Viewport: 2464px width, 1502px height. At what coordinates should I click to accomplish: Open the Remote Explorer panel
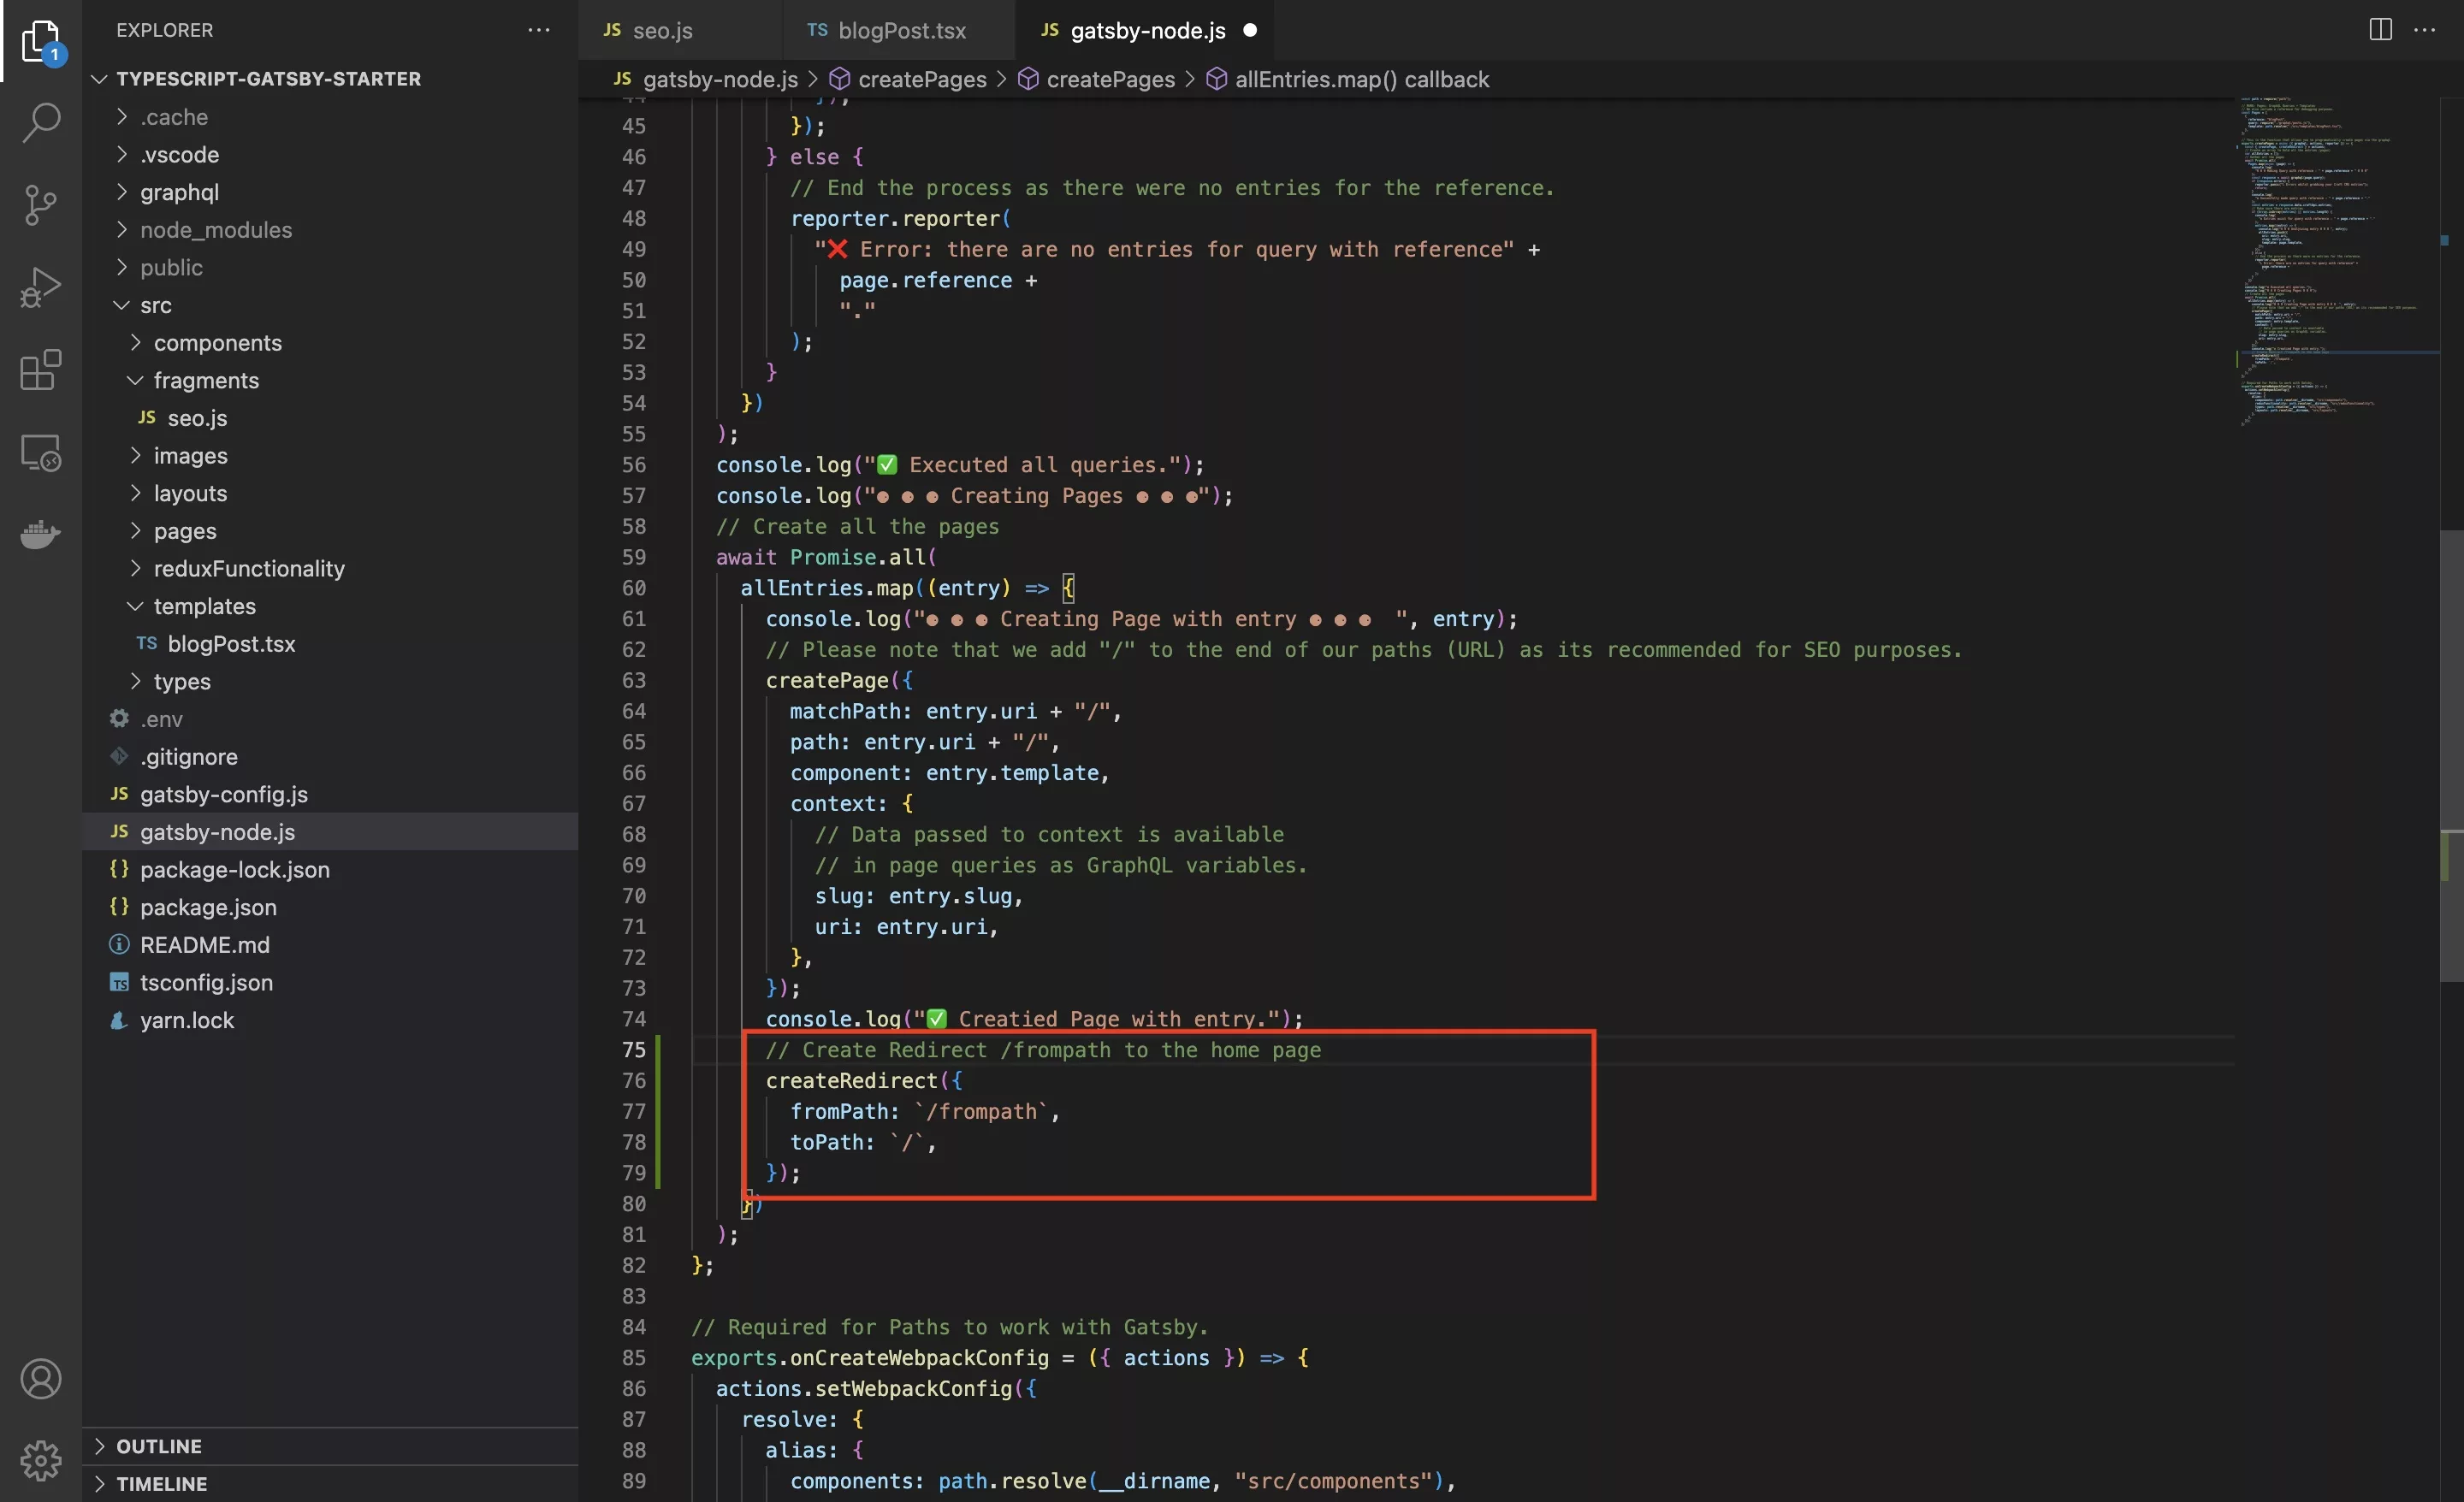click(x=41, y=453)
